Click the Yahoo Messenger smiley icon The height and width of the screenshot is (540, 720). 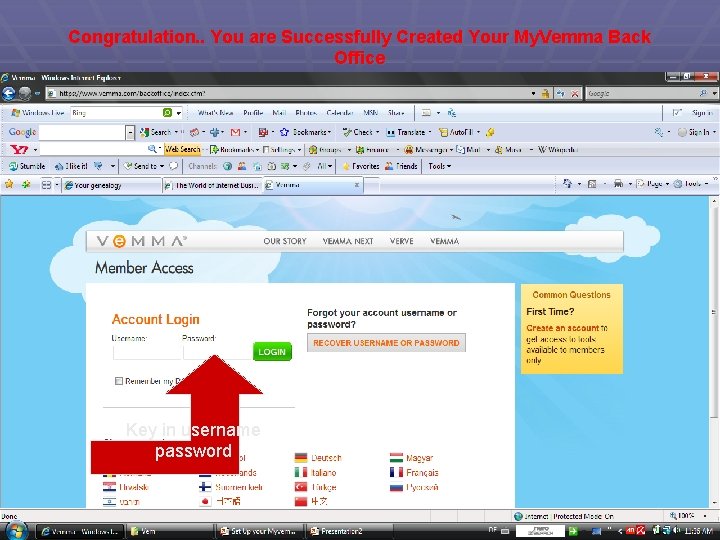408,150
